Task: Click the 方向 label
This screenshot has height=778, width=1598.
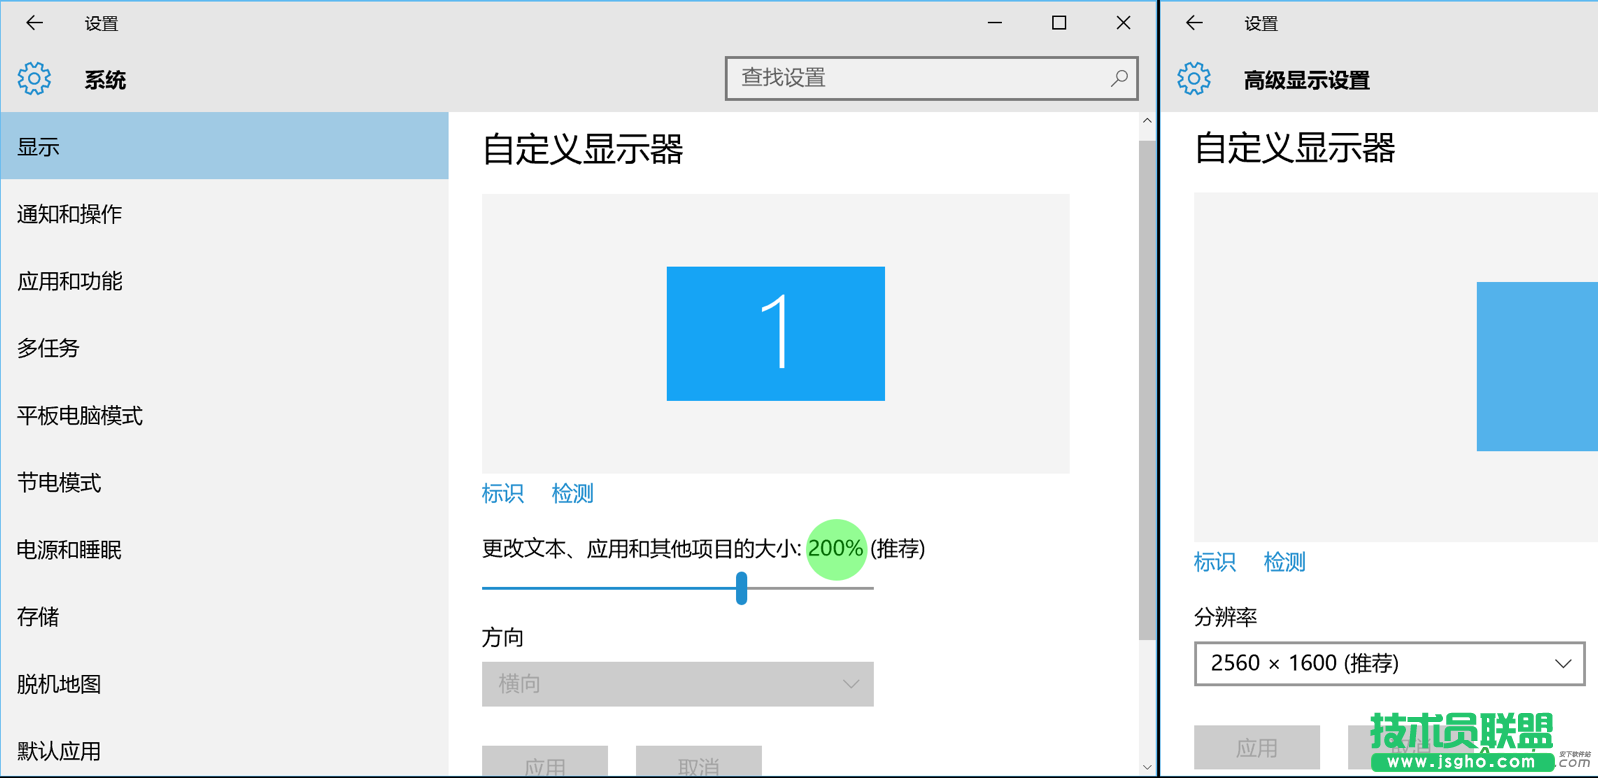Action: [503, 637]
